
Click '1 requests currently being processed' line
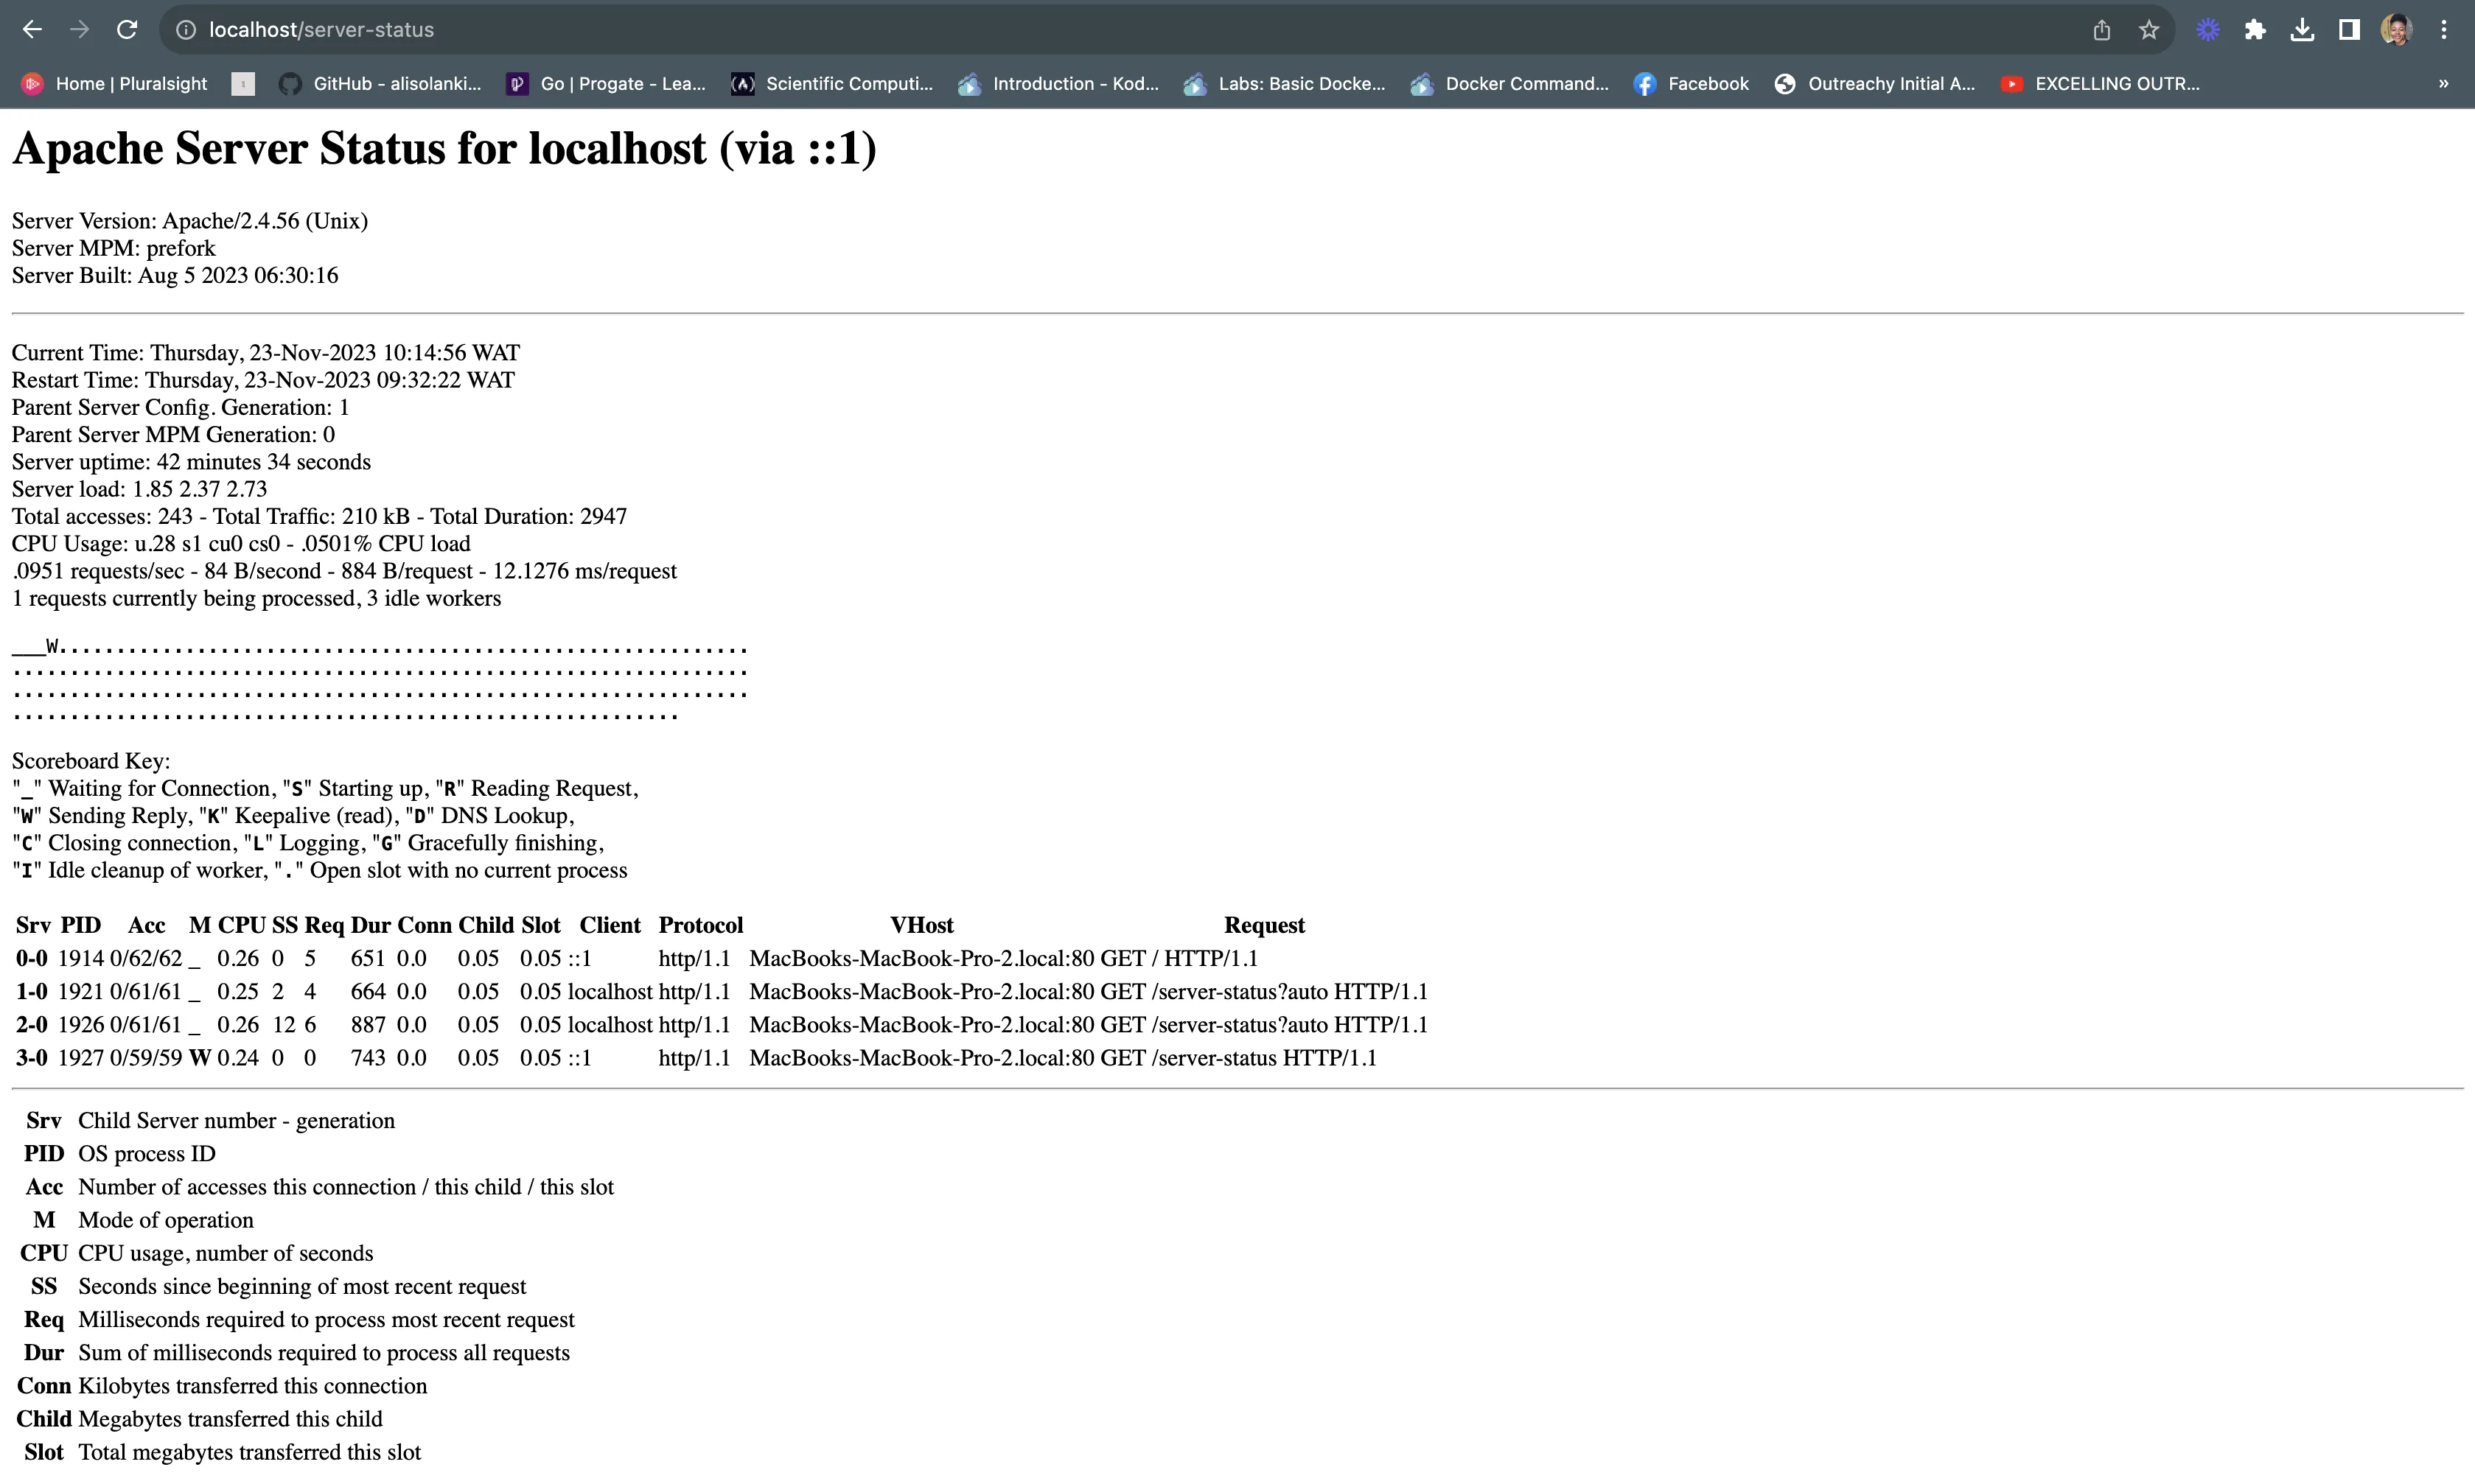(x=256, y=598)
